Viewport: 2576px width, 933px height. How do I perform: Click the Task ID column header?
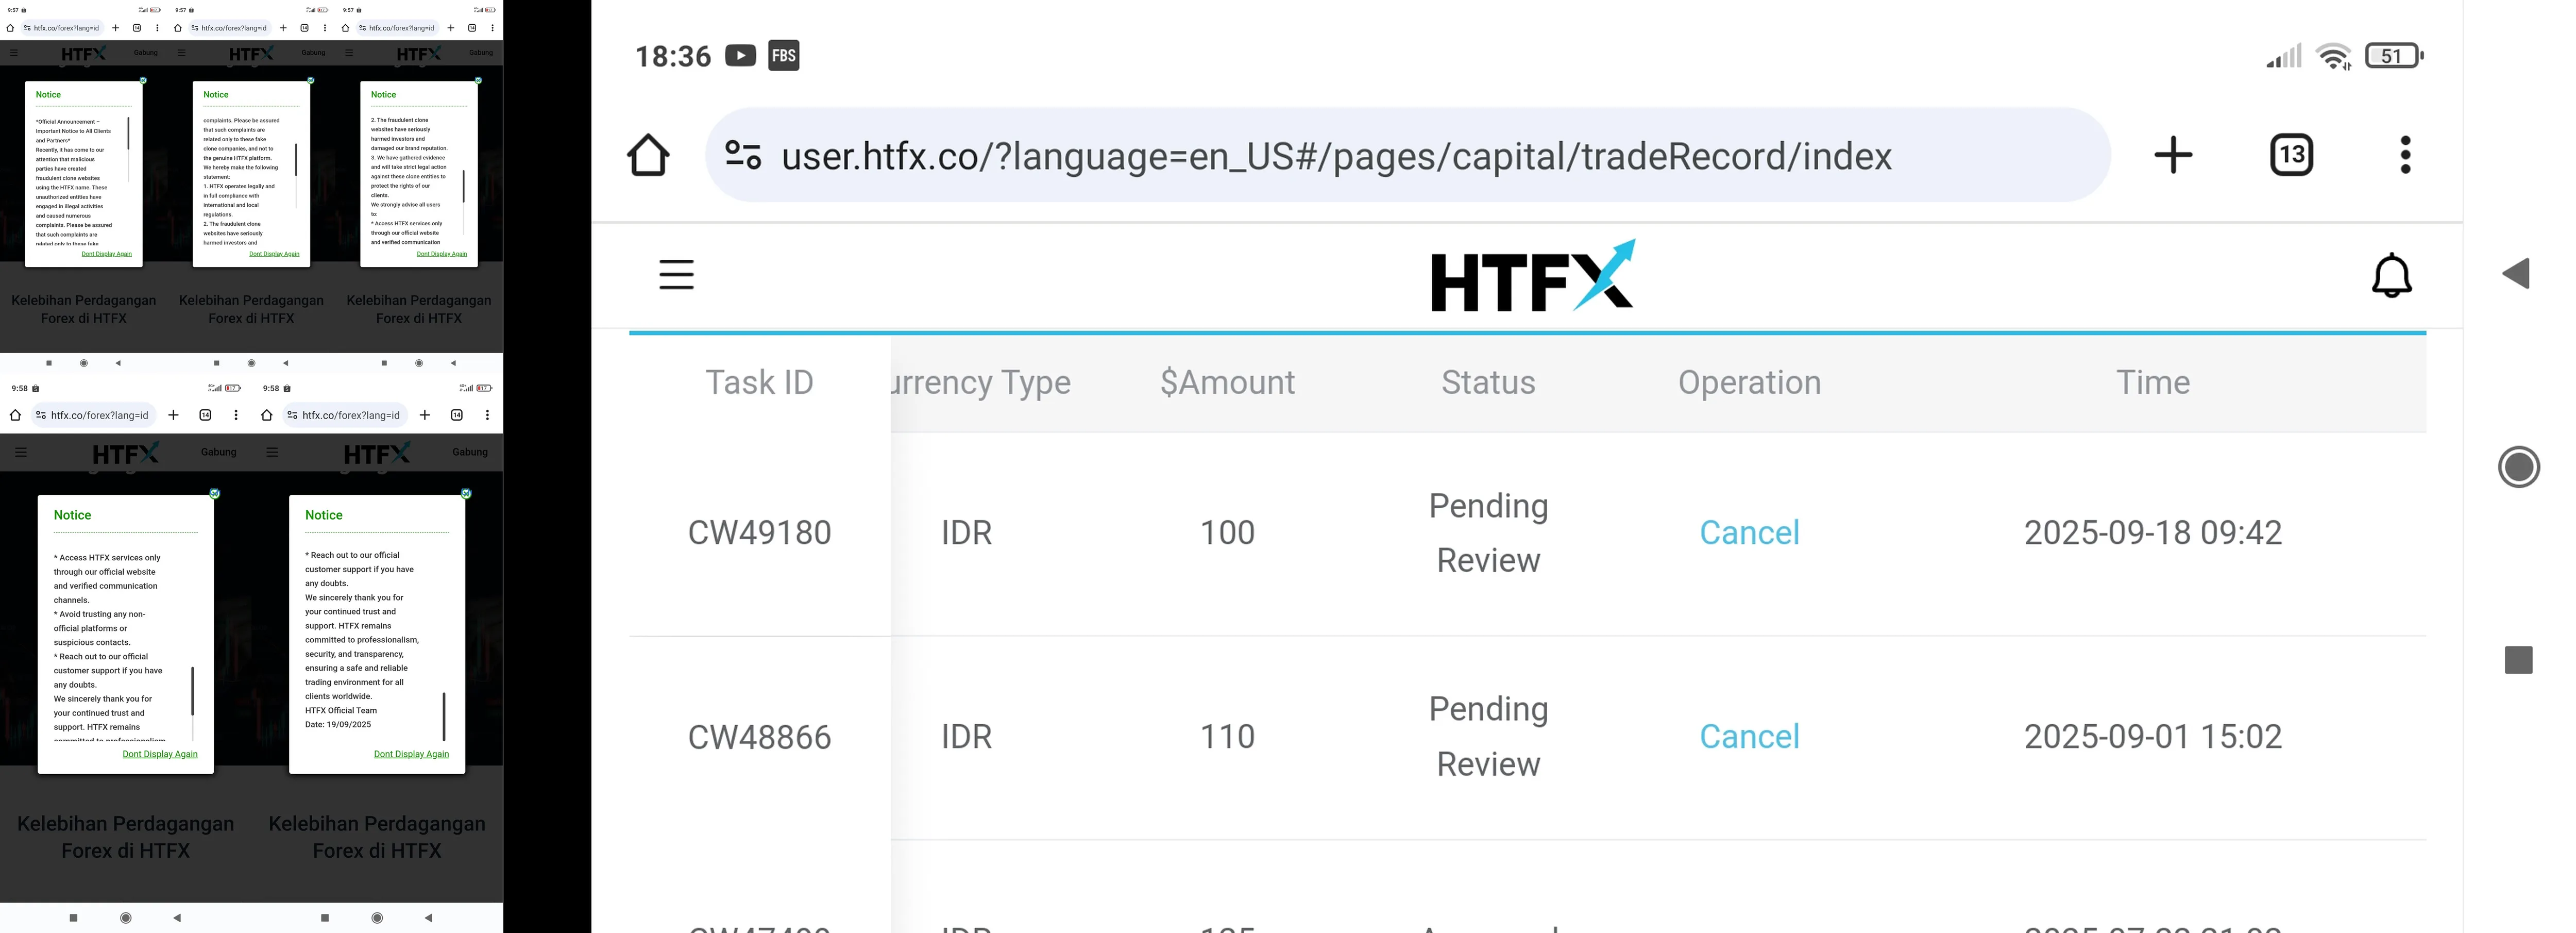(x=759, y=382)
